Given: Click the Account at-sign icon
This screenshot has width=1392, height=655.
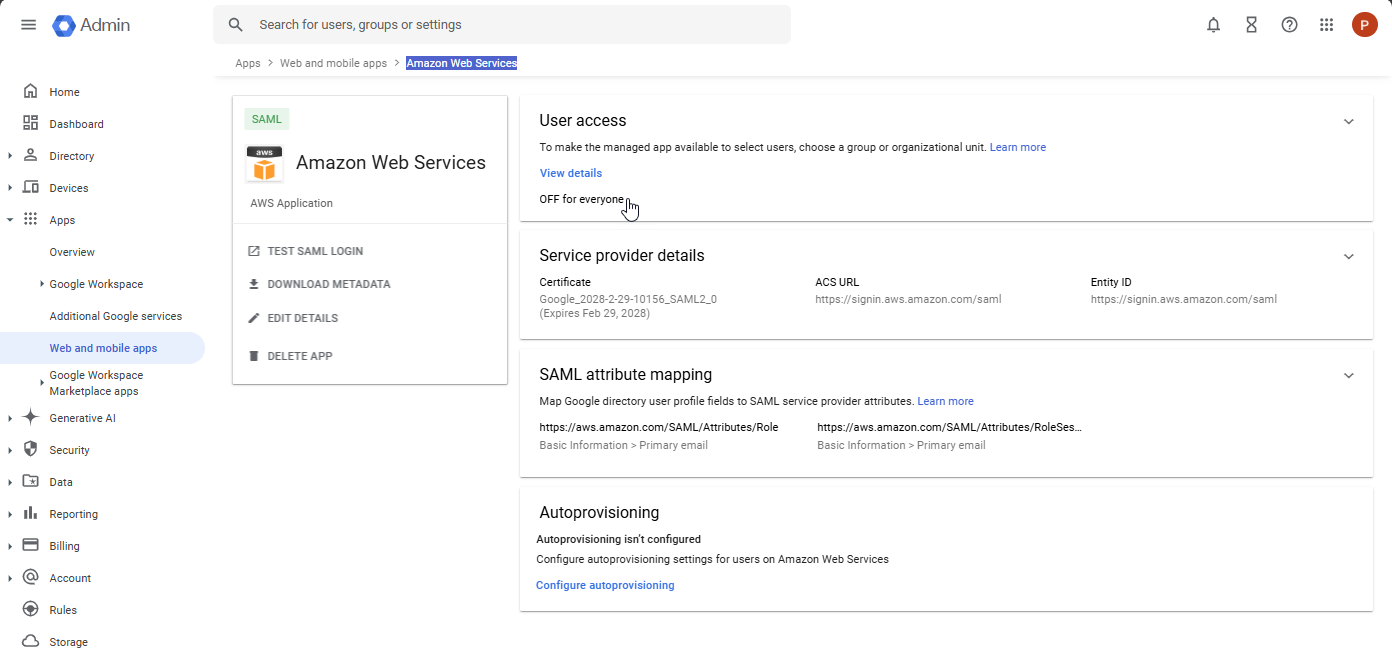Looking at the screenshot, I should [30, 577].
